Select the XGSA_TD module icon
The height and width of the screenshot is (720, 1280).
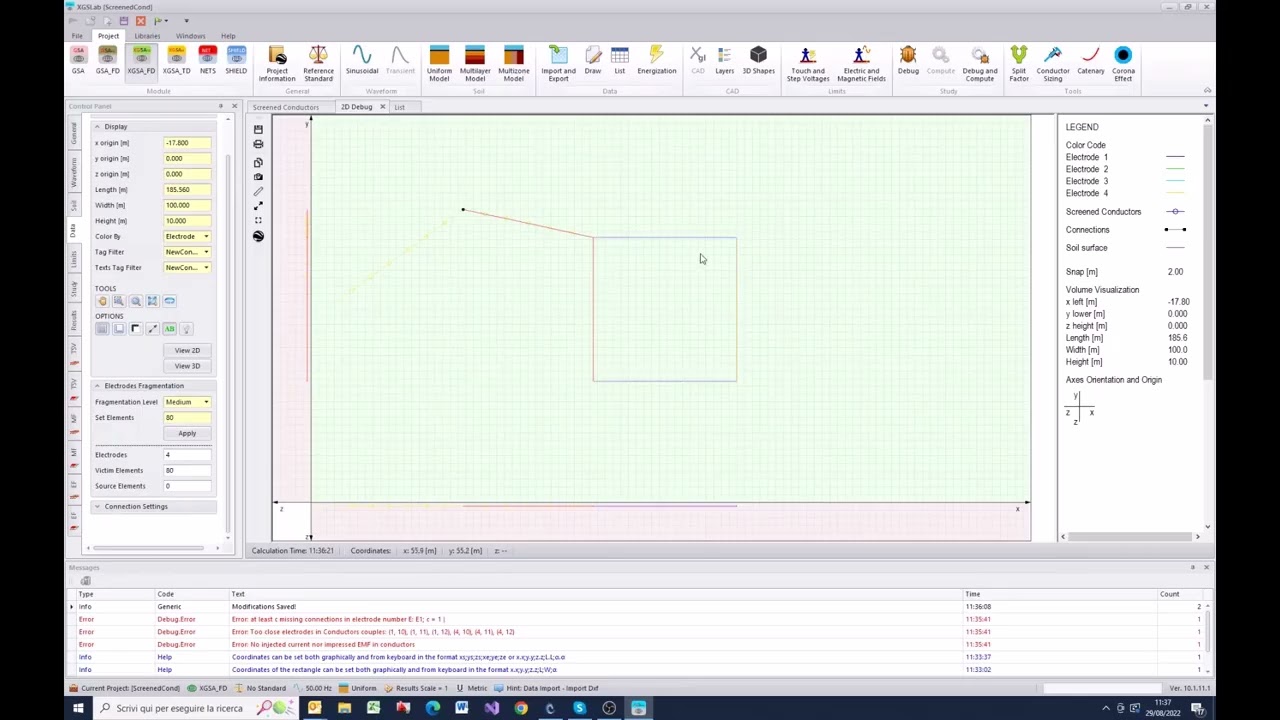(x=176, y=60)
